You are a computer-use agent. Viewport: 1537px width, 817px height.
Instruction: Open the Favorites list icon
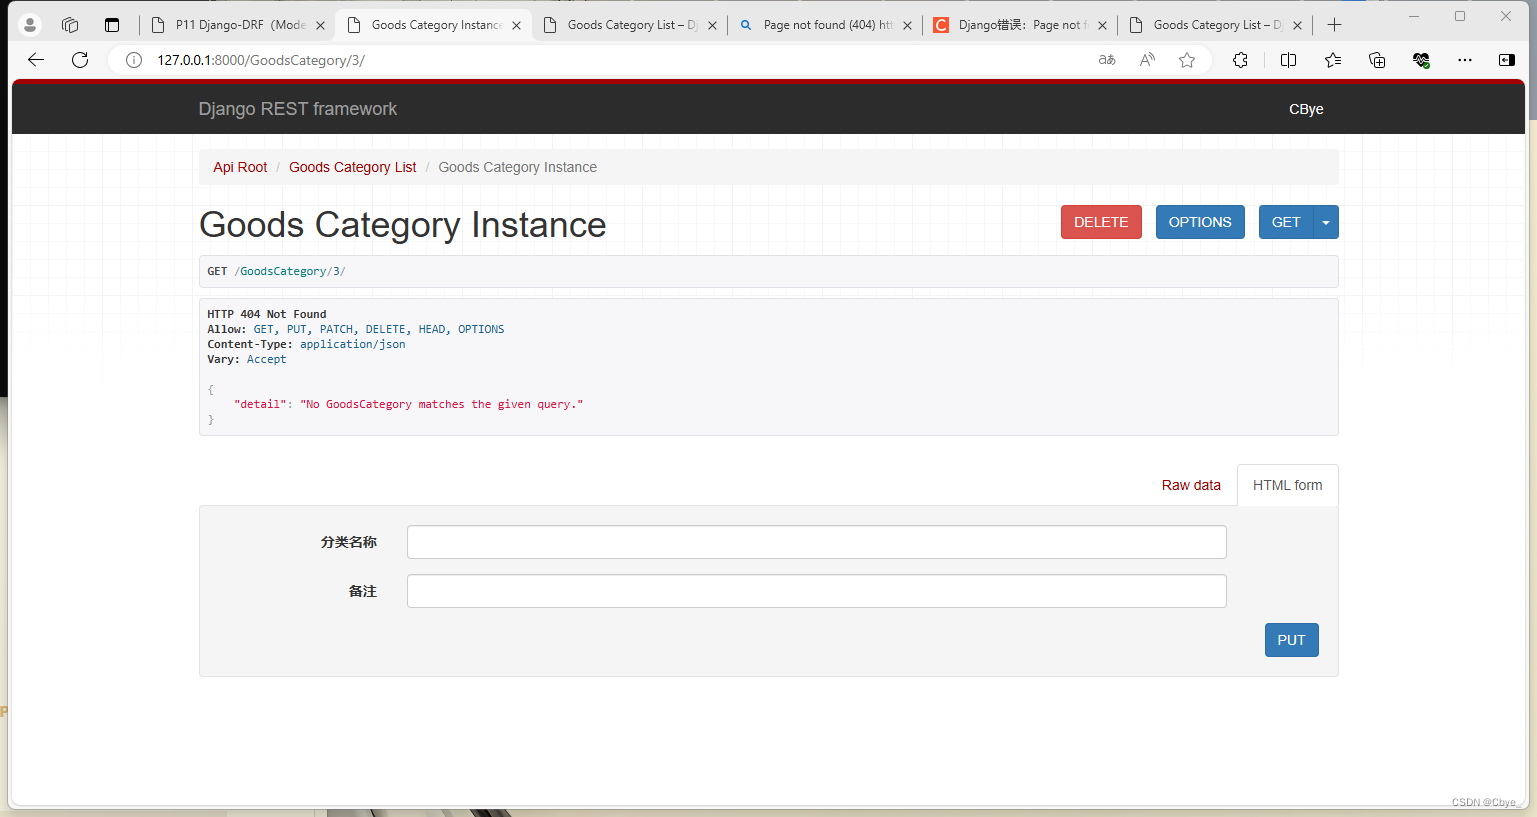[x=1333, y=60]
